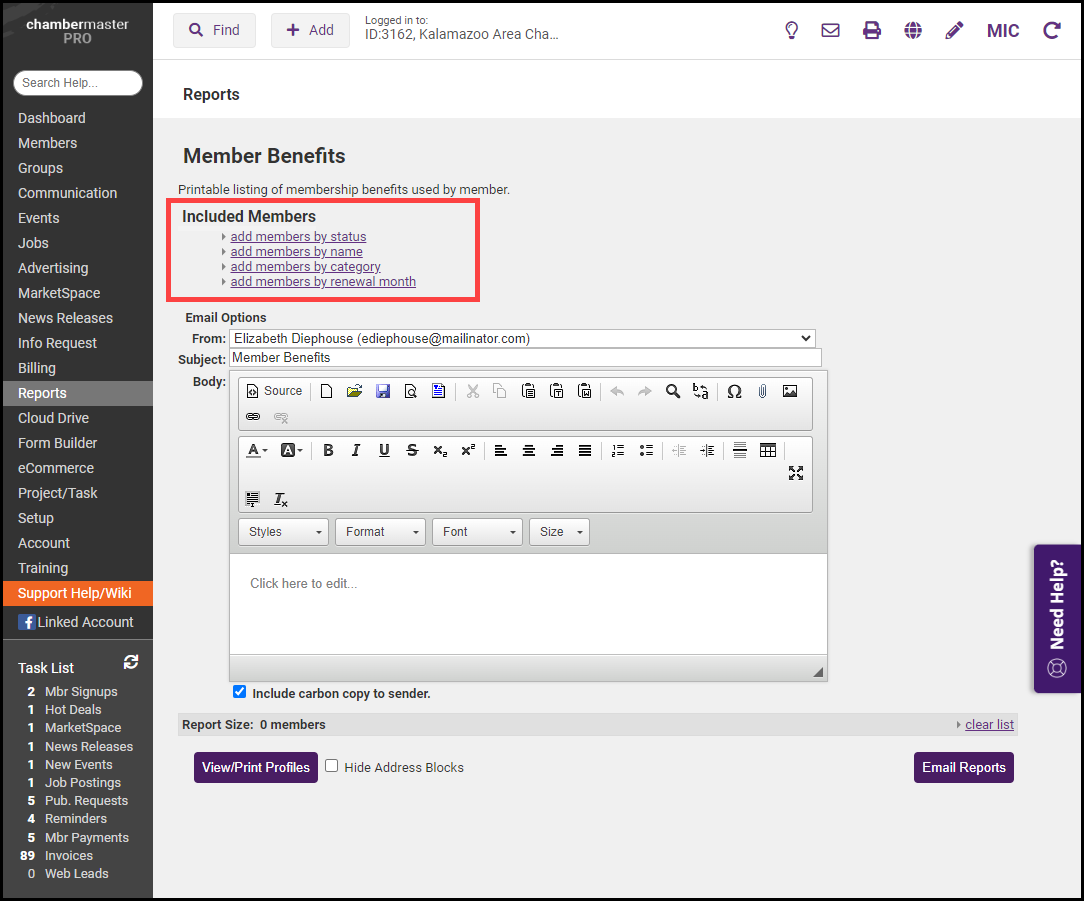Viewport: 1084px width, 901px height.
Task: Toggle Source view in editor
Action: (274, 391)
